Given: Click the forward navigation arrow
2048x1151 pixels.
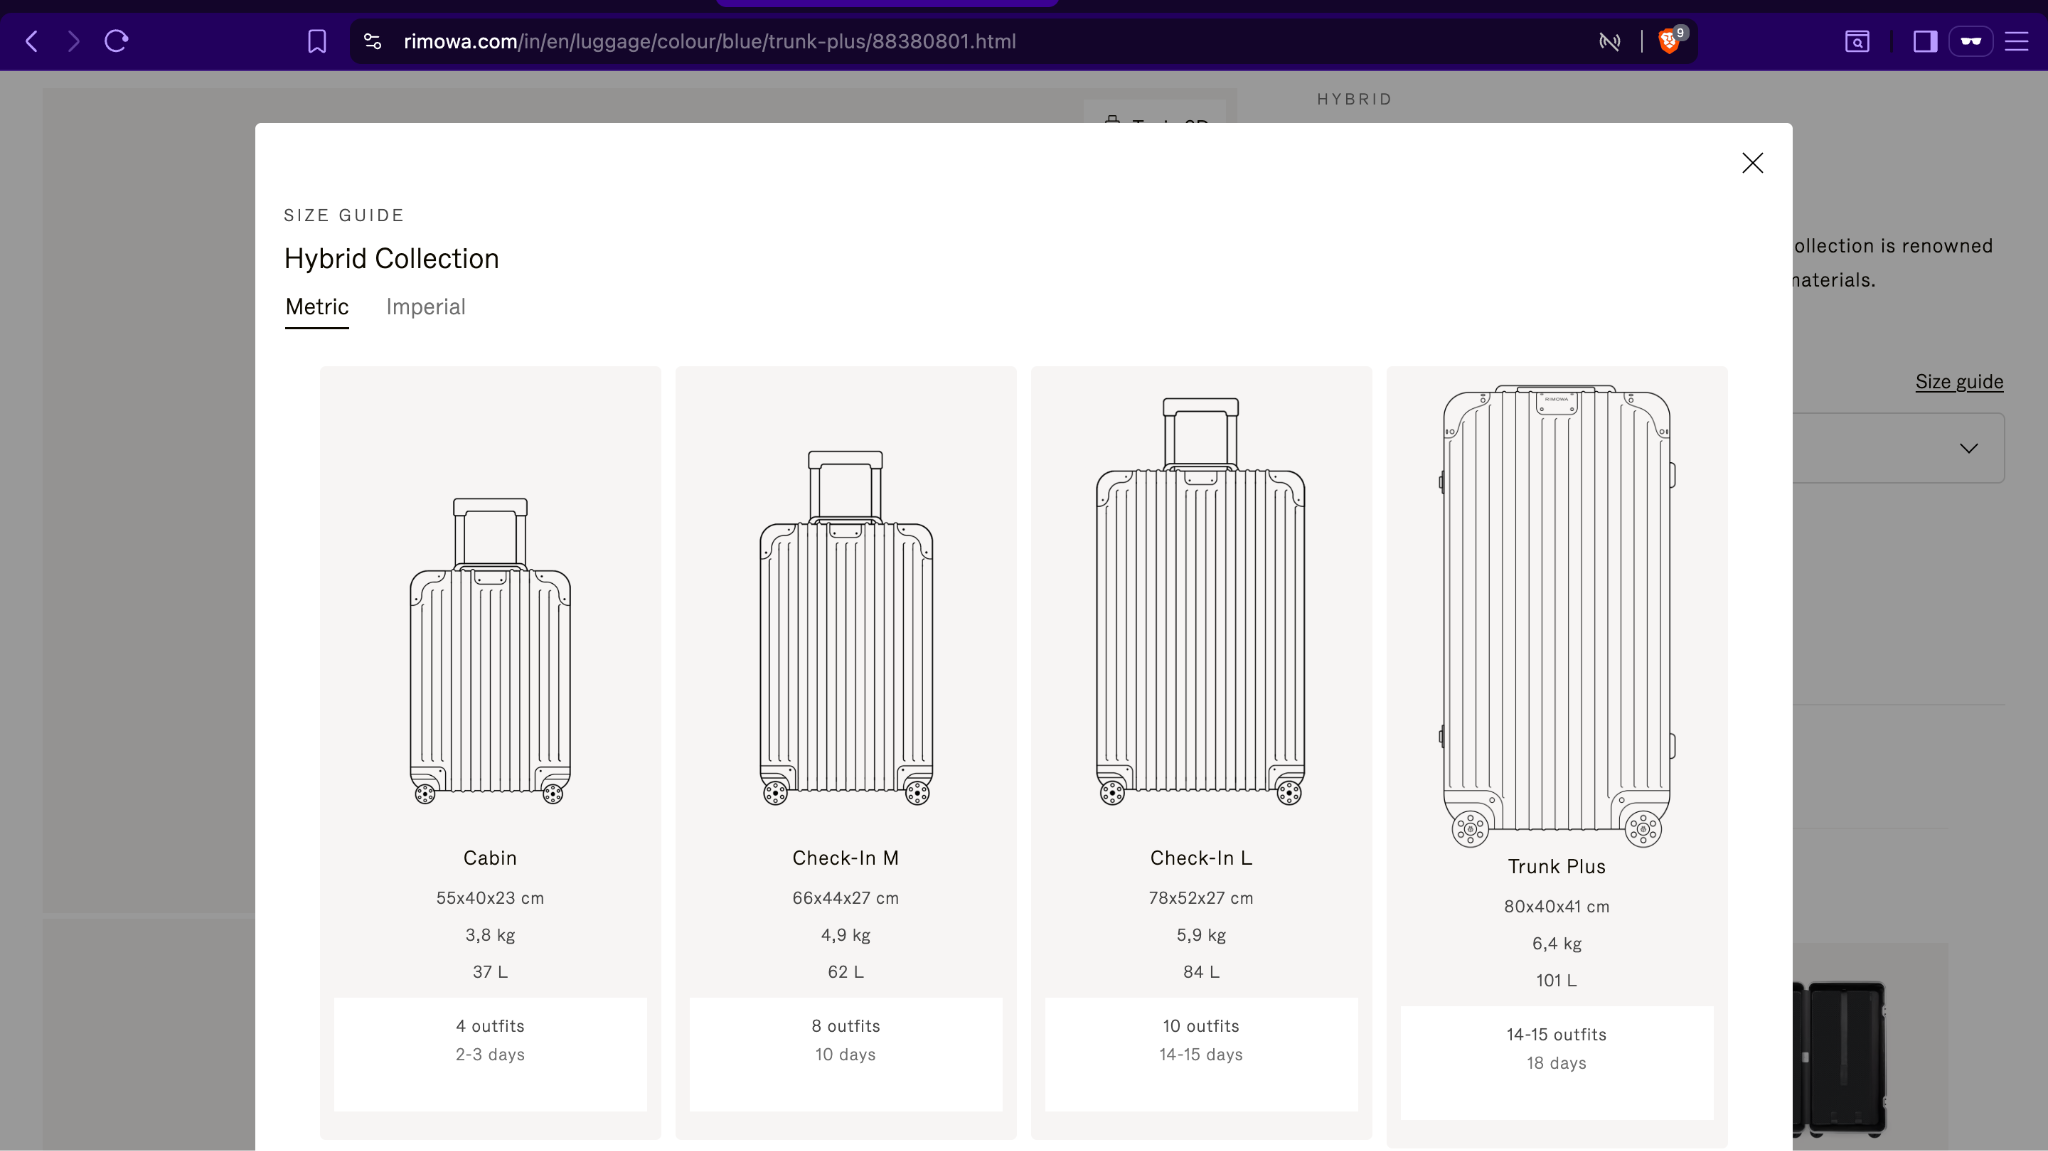Looking at the screenshot, I should click(x=73, y=41).
